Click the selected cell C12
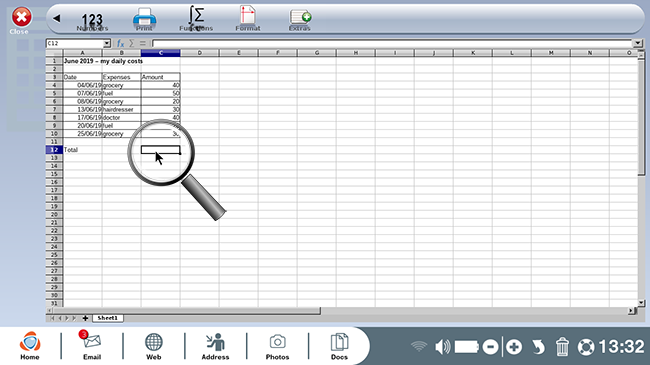 160,150
